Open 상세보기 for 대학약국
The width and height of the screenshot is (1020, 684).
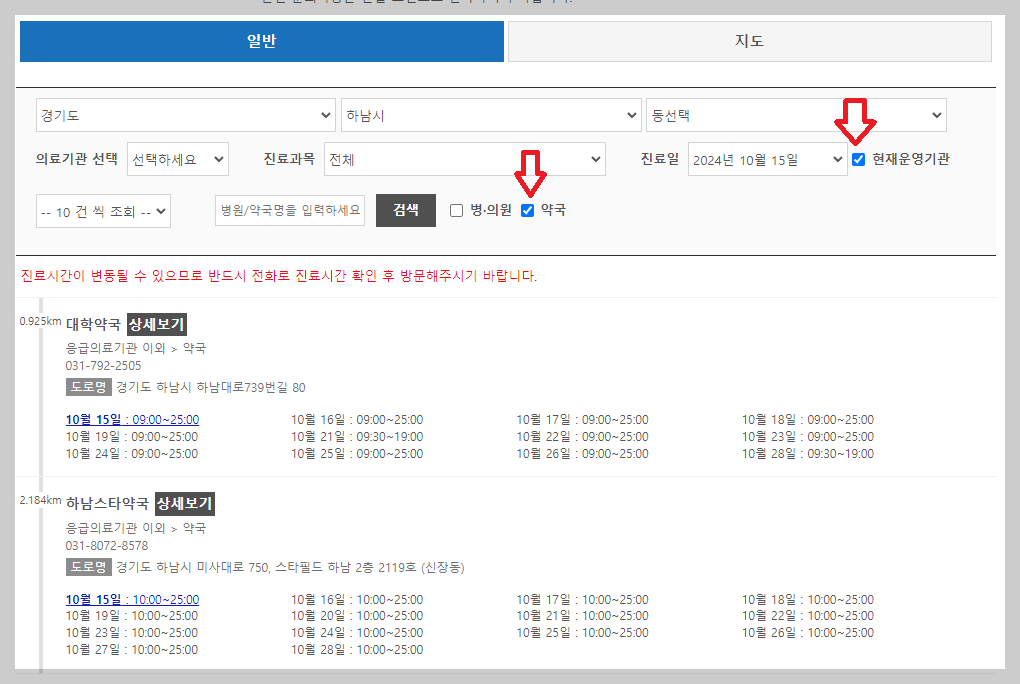[x=157, y=324]
